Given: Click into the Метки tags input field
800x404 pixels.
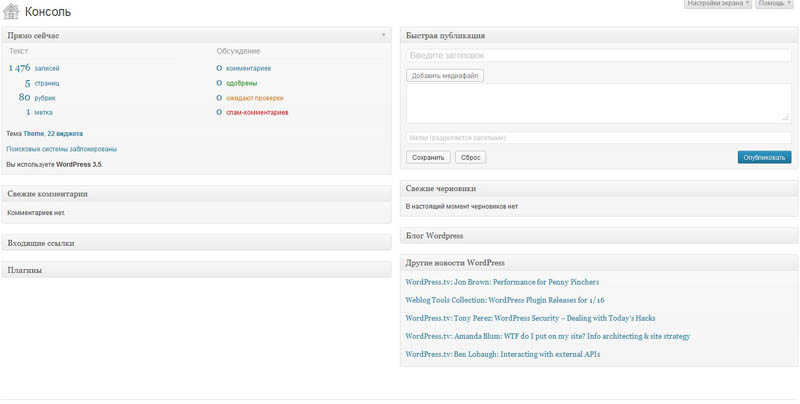Looking at the screenshot, I should point(598,138).
